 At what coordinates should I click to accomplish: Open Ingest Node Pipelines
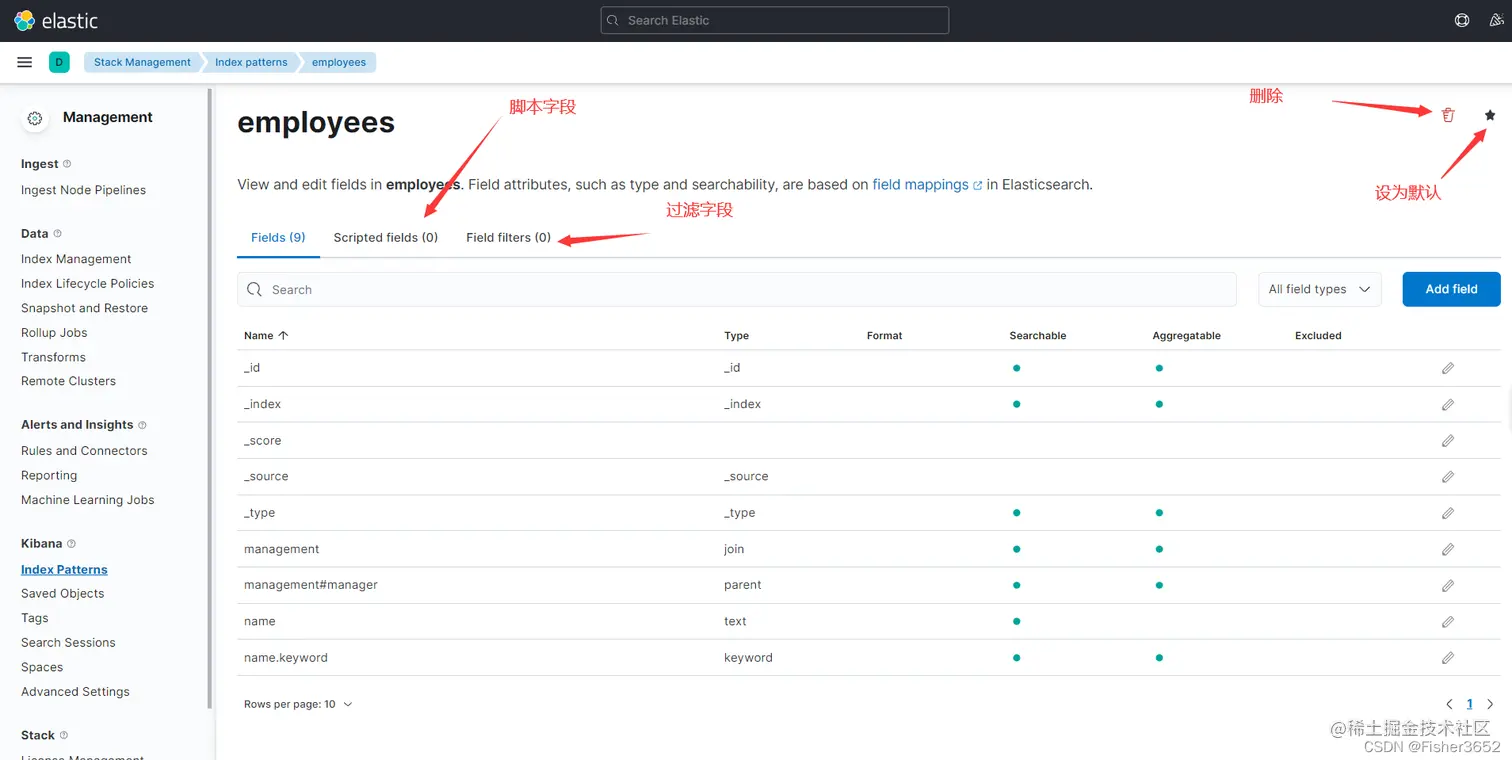coord(83,190)
